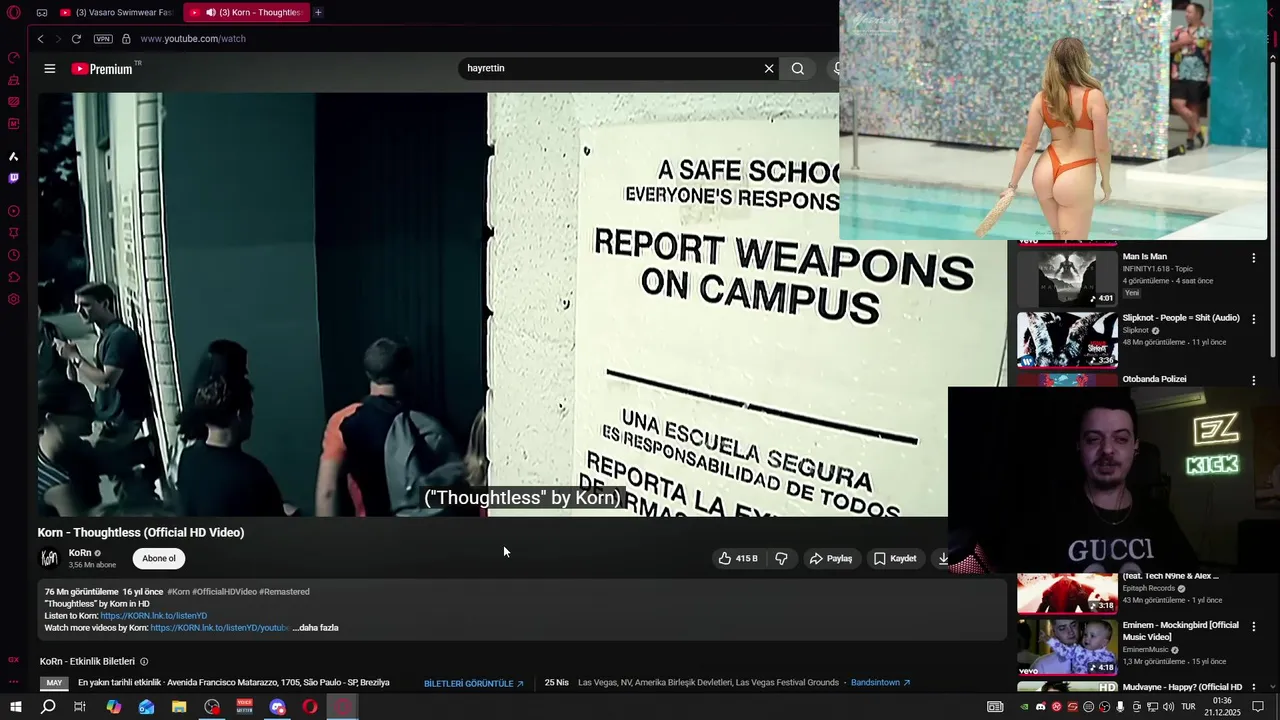Screen dimensions: 1280x720
Task: Click #OfficialHDVideo hashtag
Action: (x=225, y=592)
